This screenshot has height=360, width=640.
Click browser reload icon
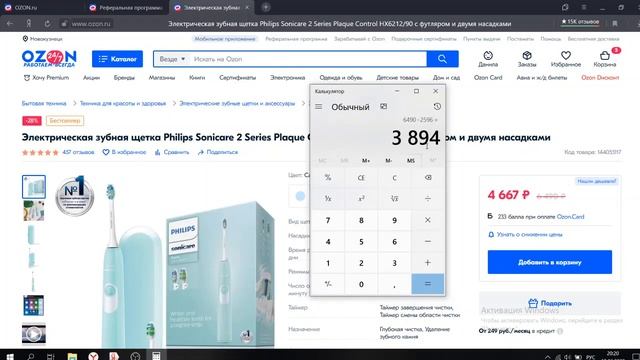(47, 24)
